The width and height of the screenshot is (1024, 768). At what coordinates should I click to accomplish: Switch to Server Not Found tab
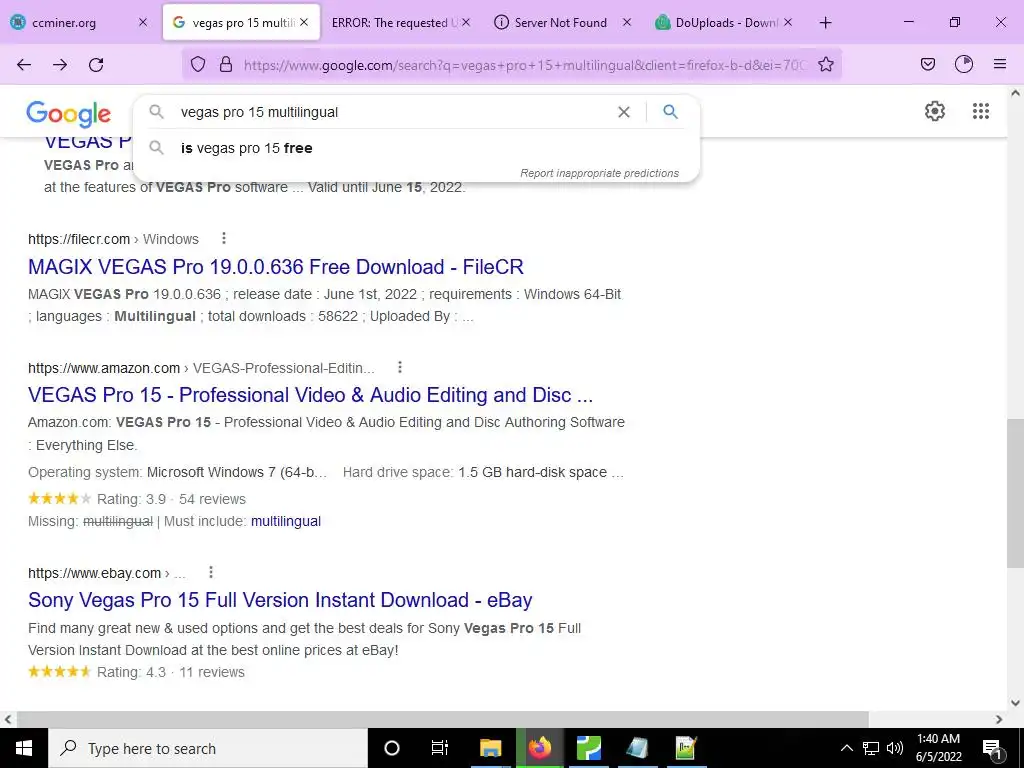pyautogui.click(x=560, y=23)
